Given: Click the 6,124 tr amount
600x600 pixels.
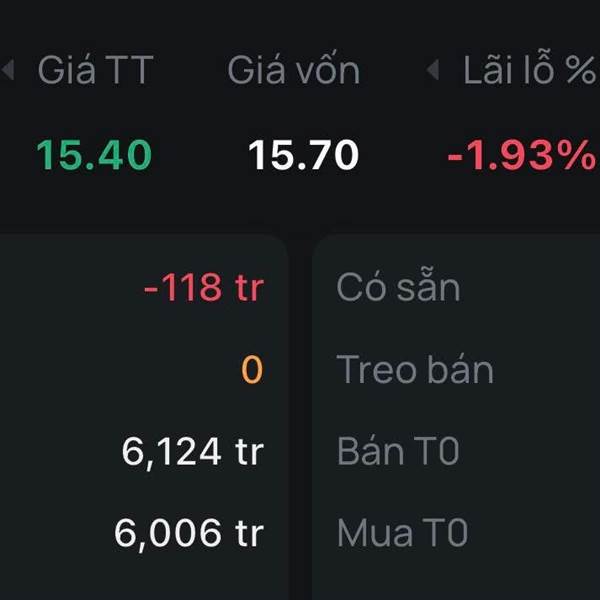Looking at the screenshot, I should tap(192, 452).
